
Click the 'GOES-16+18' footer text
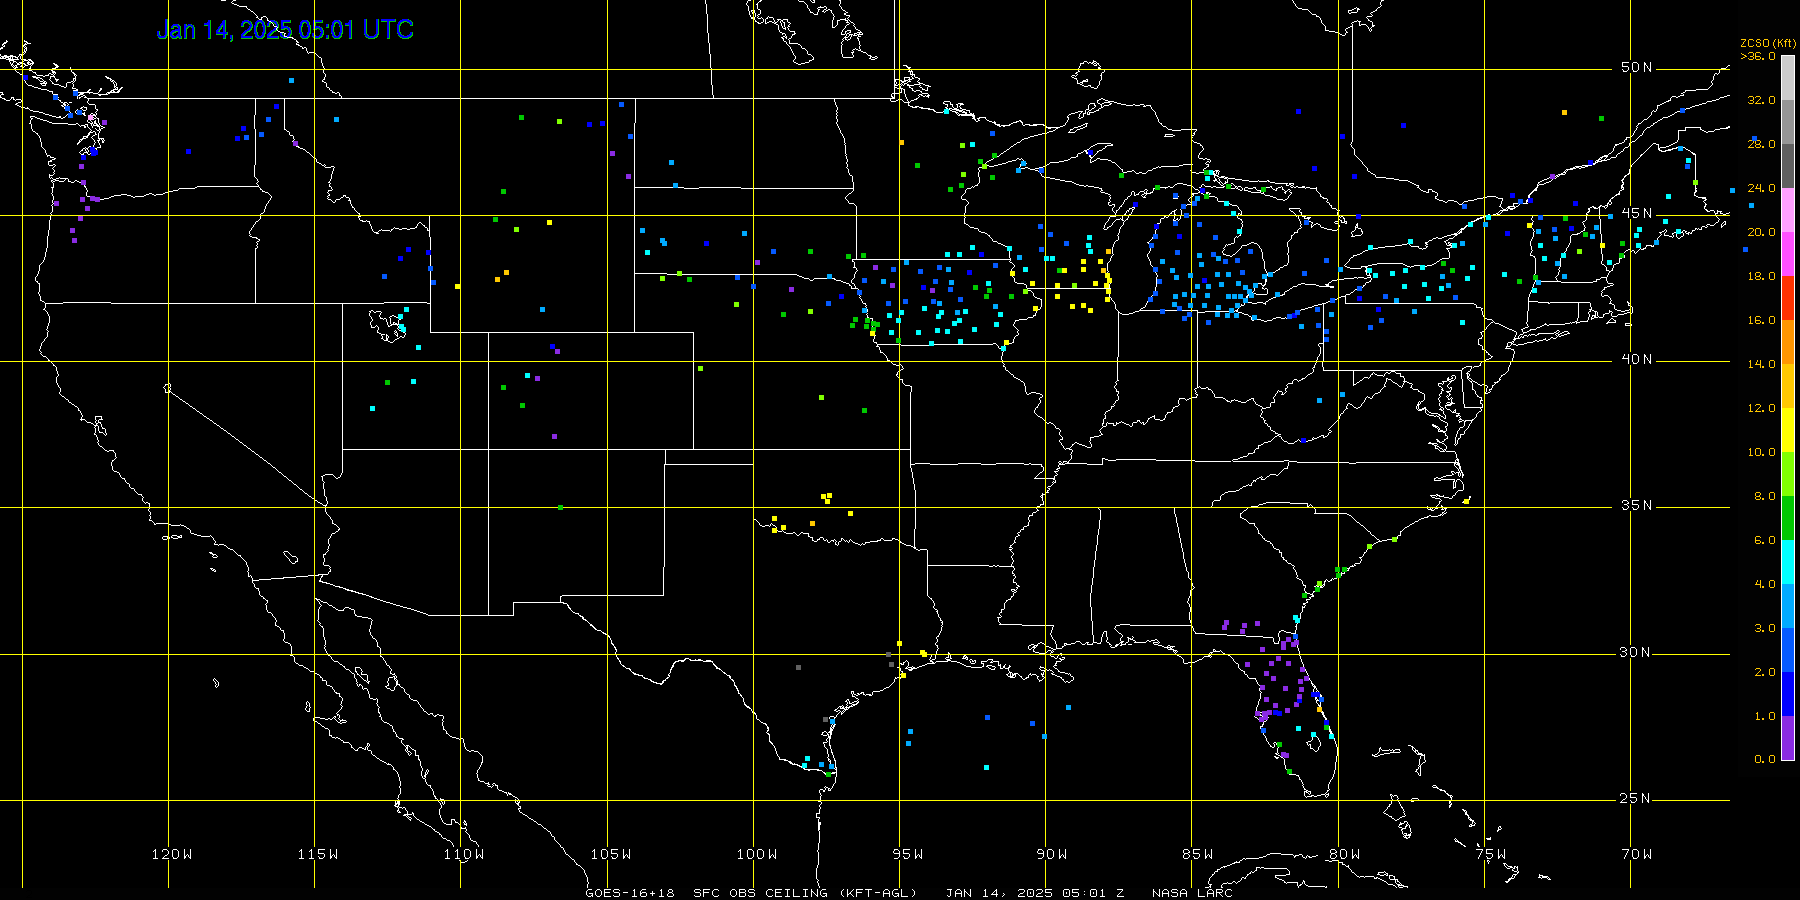tap(630, 893)
